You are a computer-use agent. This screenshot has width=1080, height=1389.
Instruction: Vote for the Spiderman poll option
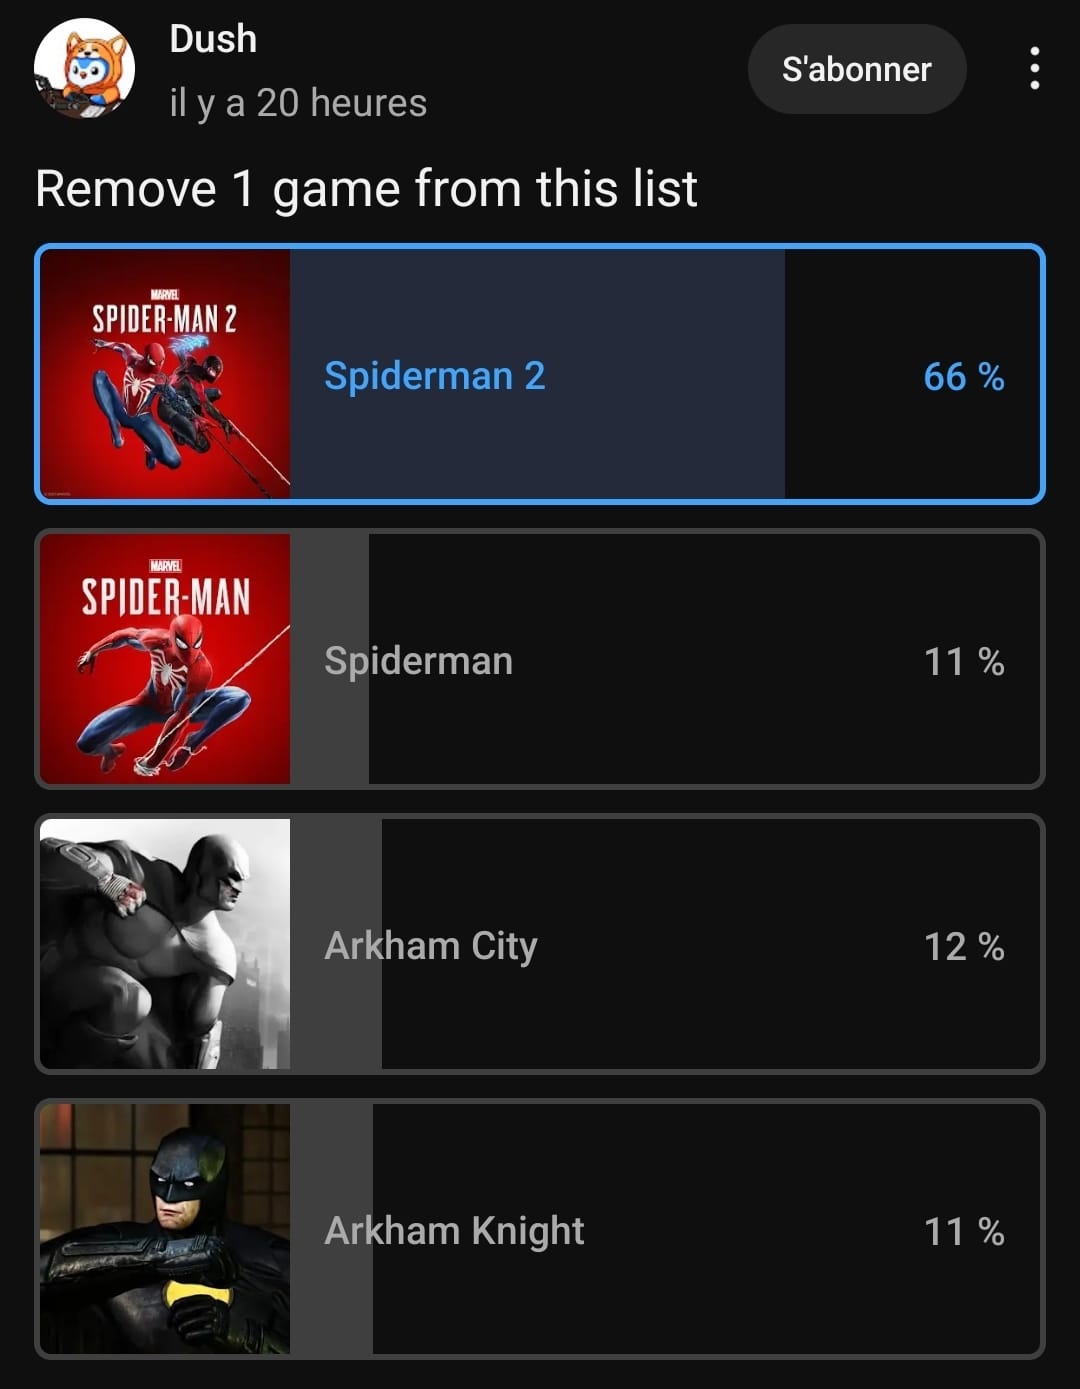click(540, 659)
